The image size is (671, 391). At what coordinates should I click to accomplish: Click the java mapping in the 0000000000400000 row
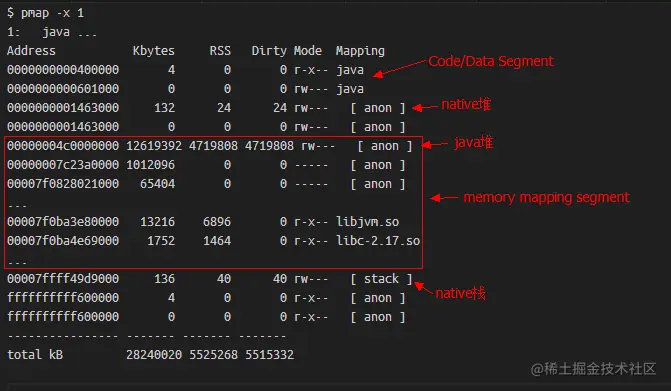pyautogui.click(x=350, y=70)
